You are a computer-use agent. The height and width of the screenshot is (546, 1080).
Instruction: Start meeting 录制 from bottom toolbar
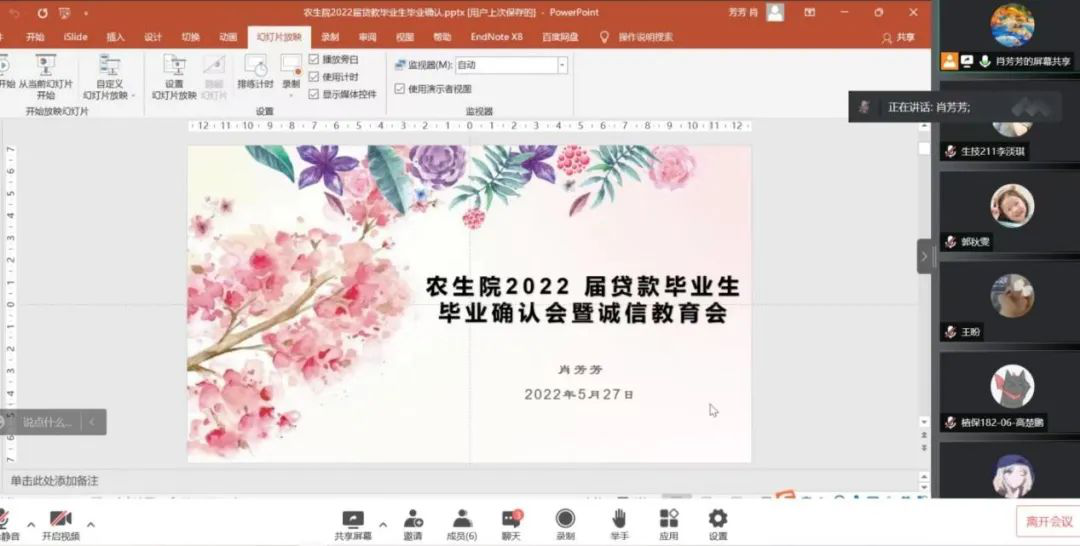[x=565, y=519]
